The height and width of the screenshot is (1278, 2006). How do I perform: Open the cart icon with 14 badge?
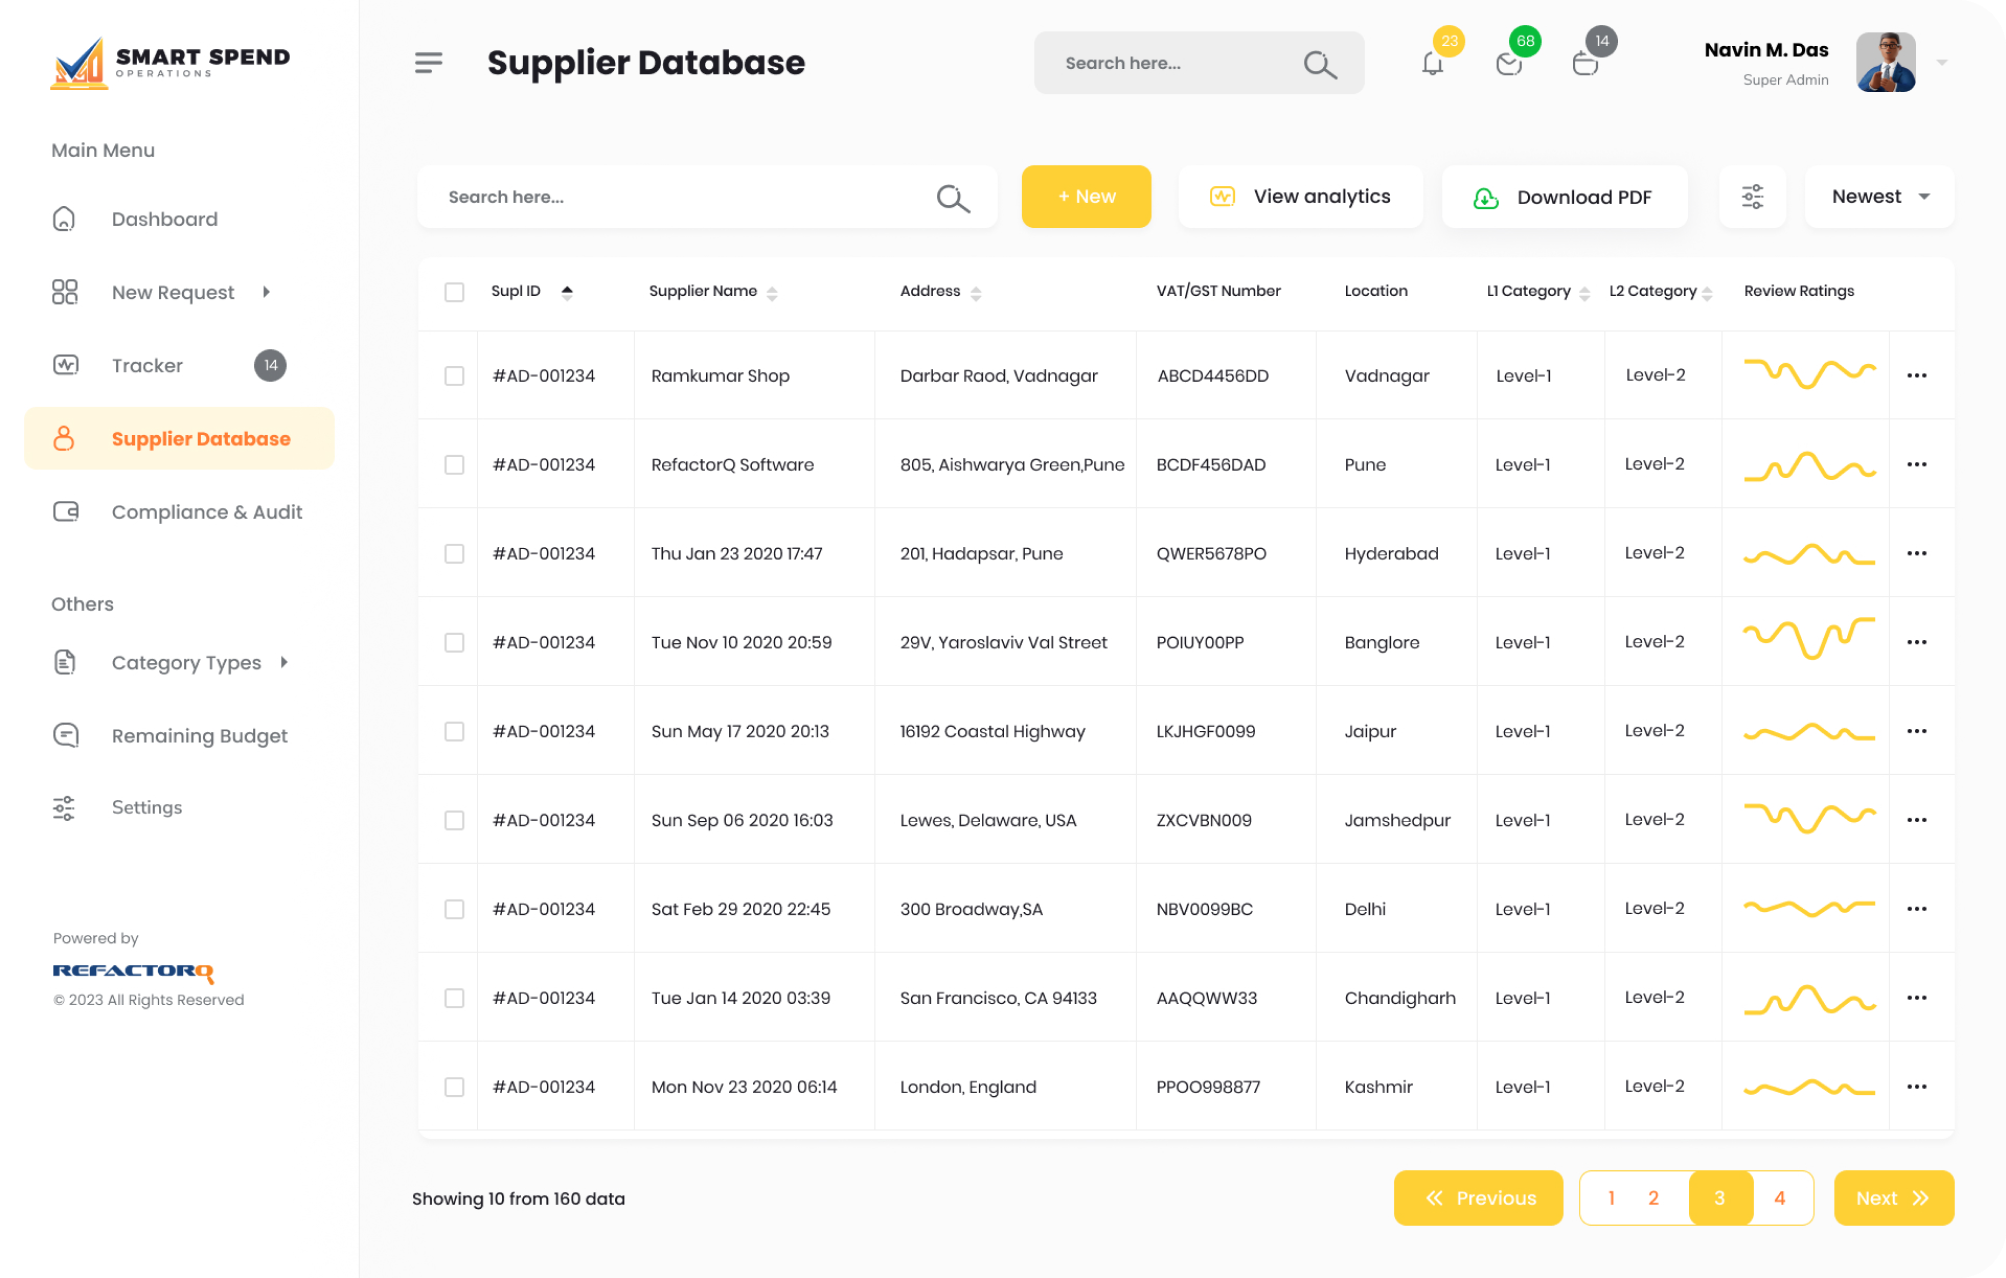pos(1585,64)
